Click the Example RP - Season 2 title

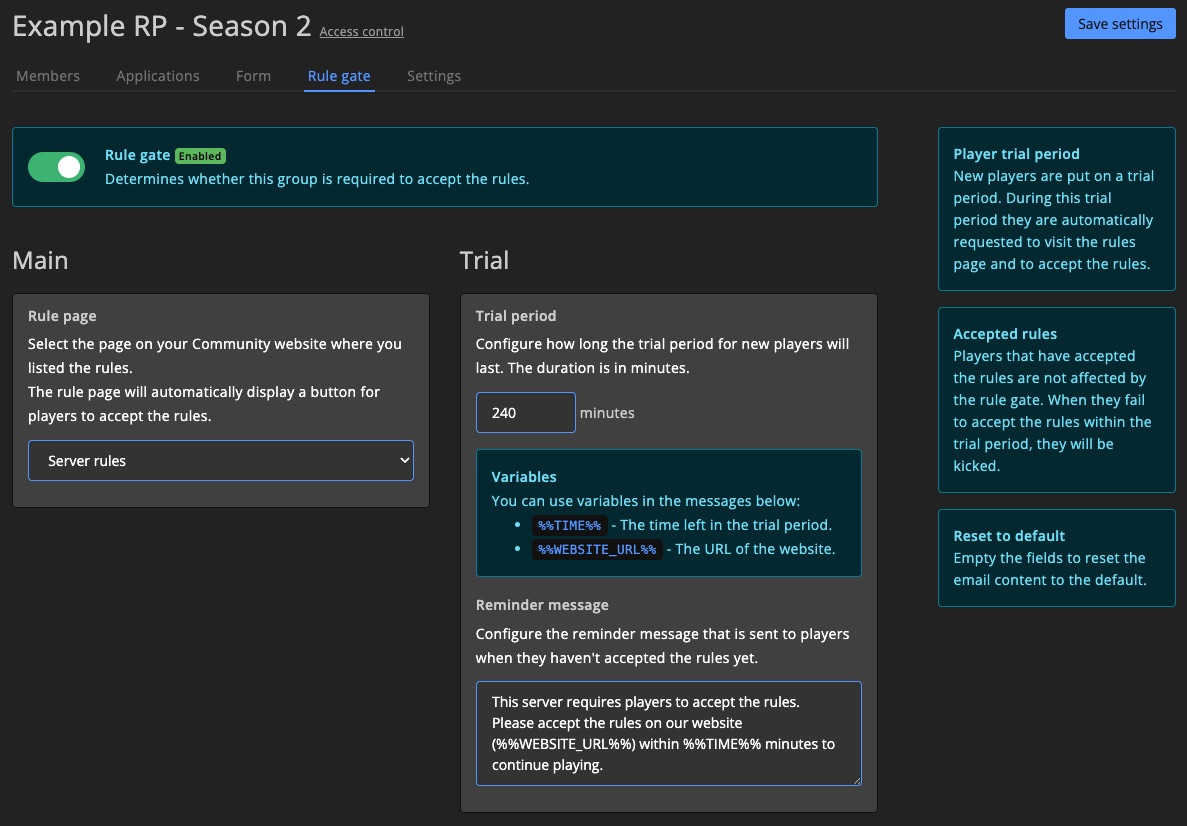coord(162,26)
